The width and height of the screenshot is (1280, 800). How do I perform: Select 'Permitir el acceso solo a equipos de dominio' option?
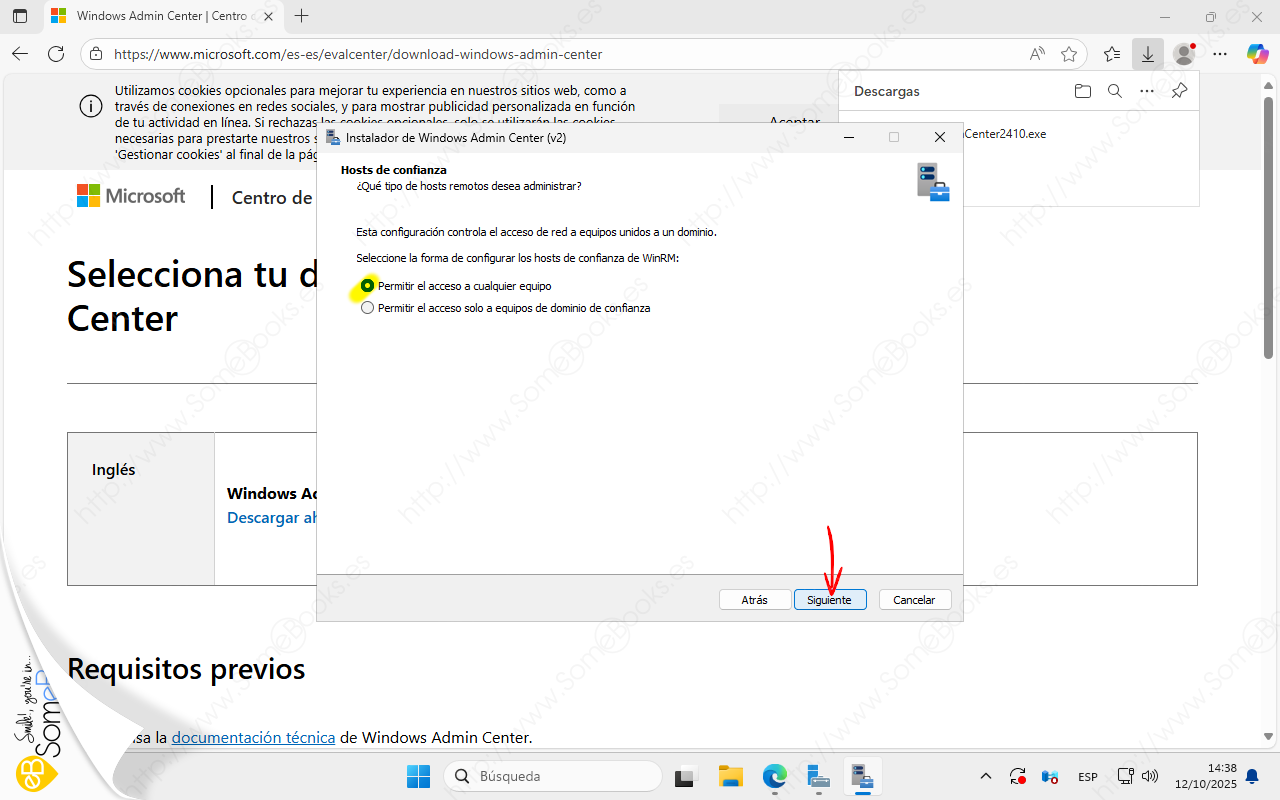[x=368, y=308]
